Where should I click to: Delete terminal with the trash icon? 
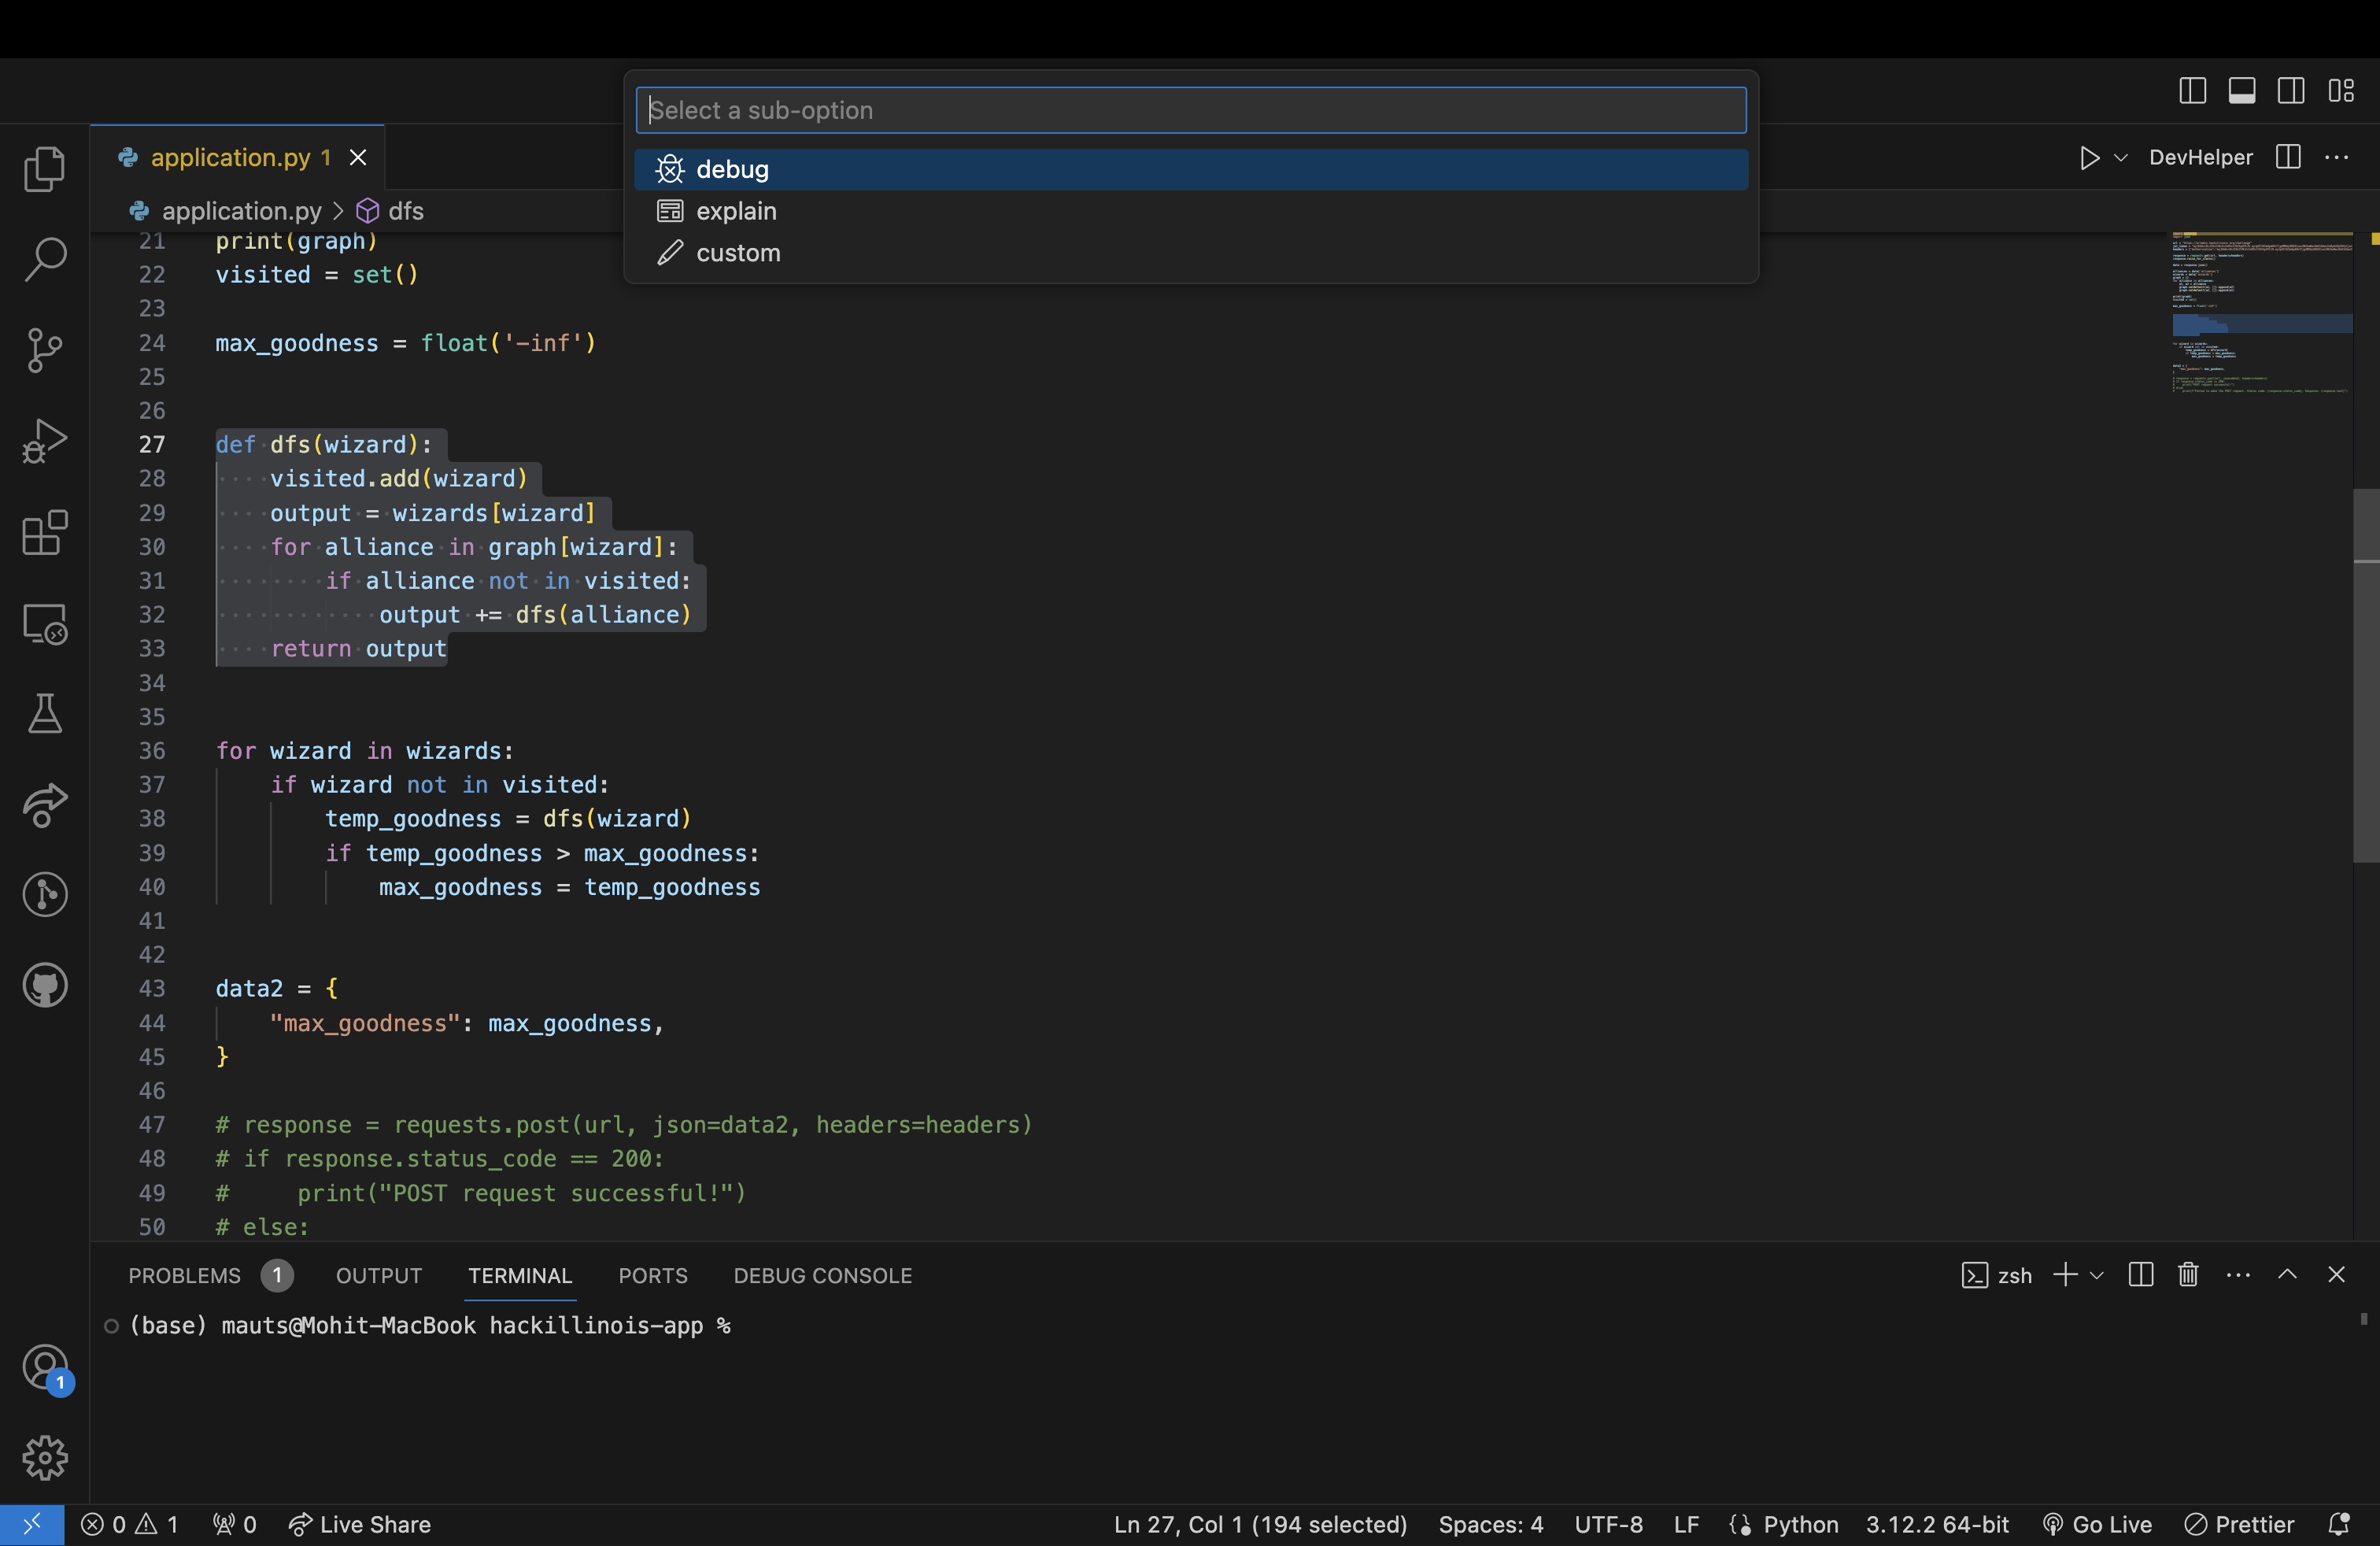point(2188,1275)
